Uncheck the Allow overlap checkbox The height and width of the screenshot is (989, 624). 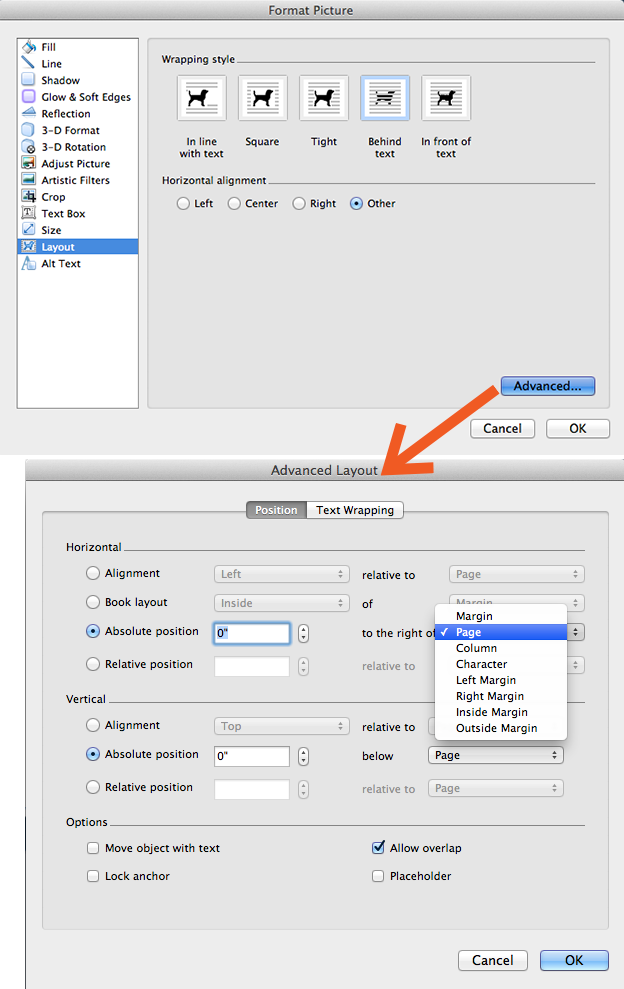coord(378,848)
